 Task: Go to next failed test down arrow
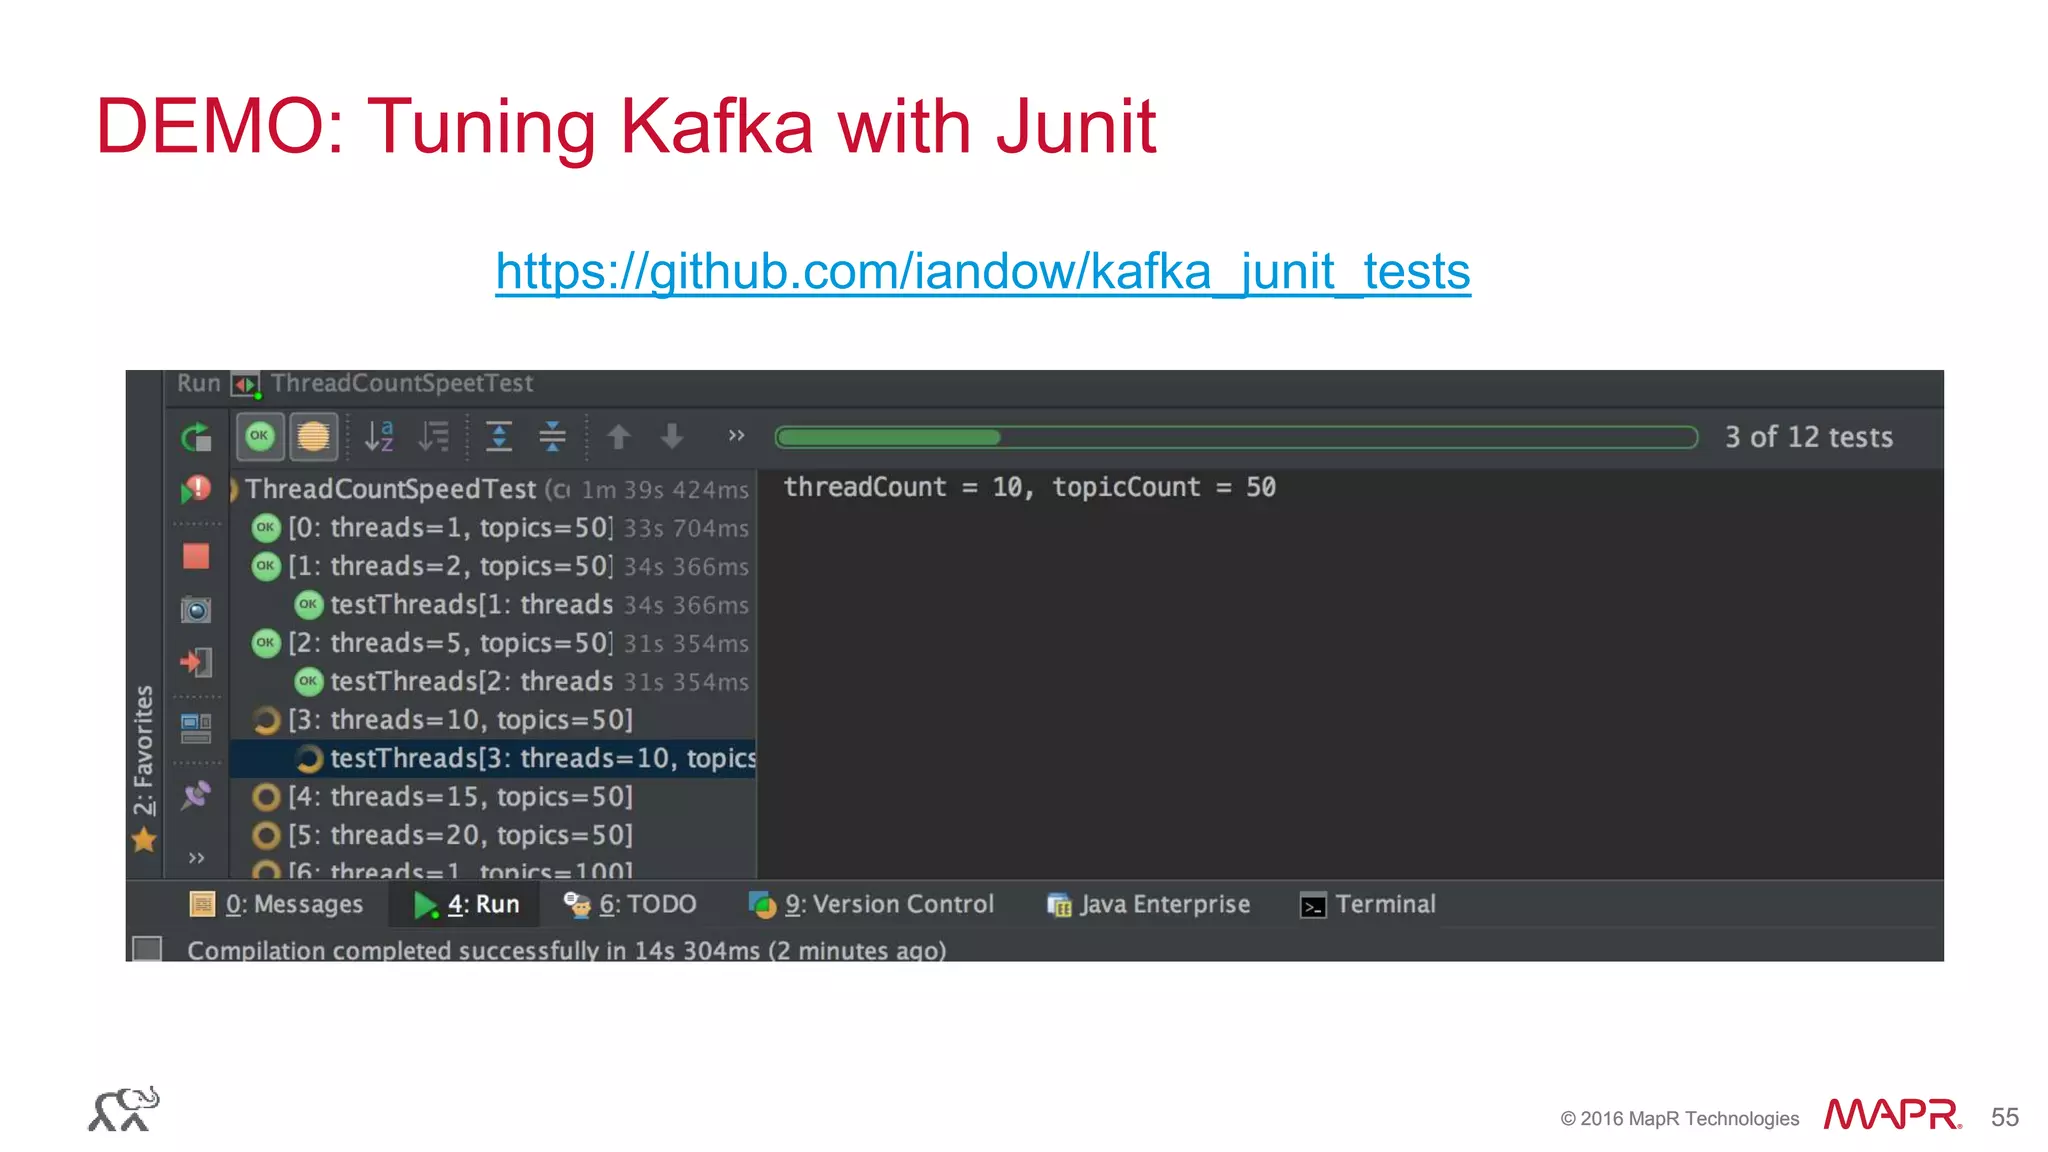[x=672, y=436]
